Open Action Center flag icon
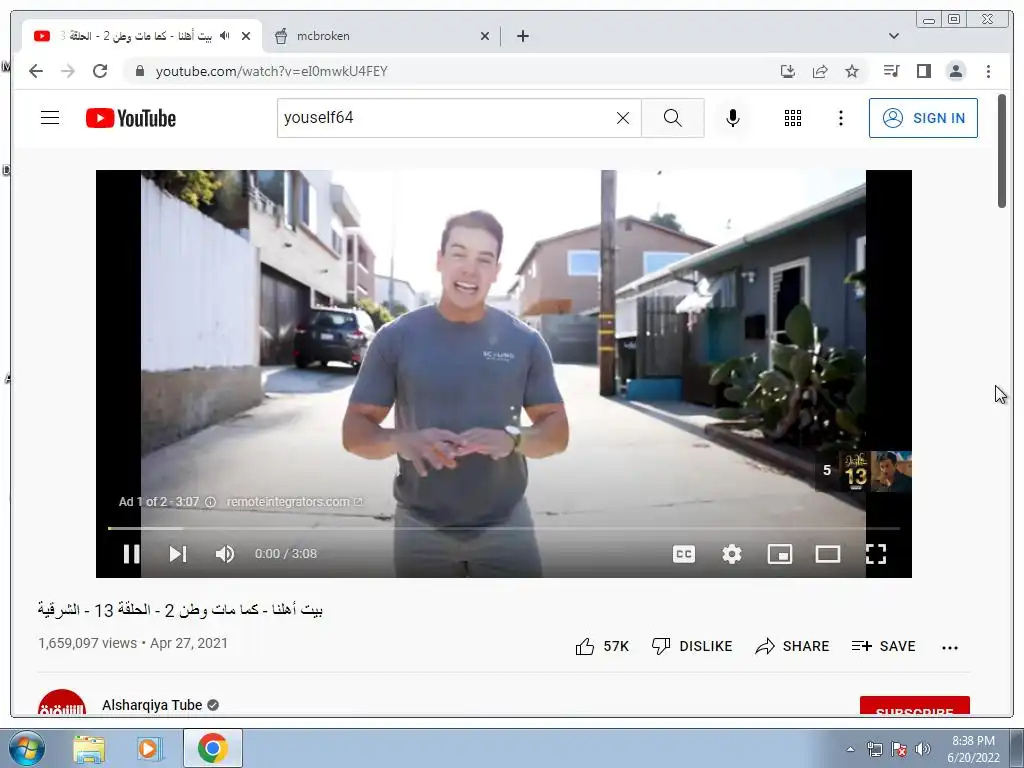 pos(899,749)
